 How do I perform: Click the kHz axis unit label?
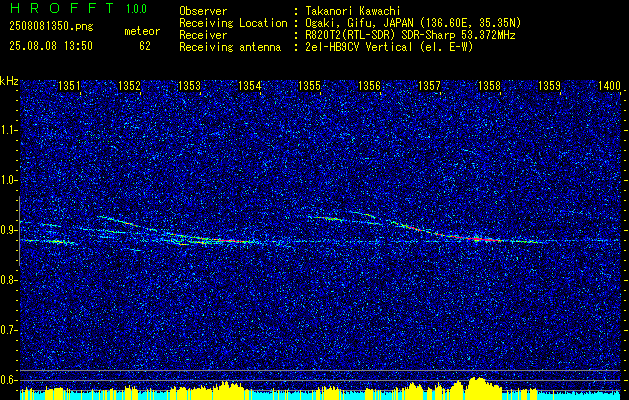coord(9,81)
